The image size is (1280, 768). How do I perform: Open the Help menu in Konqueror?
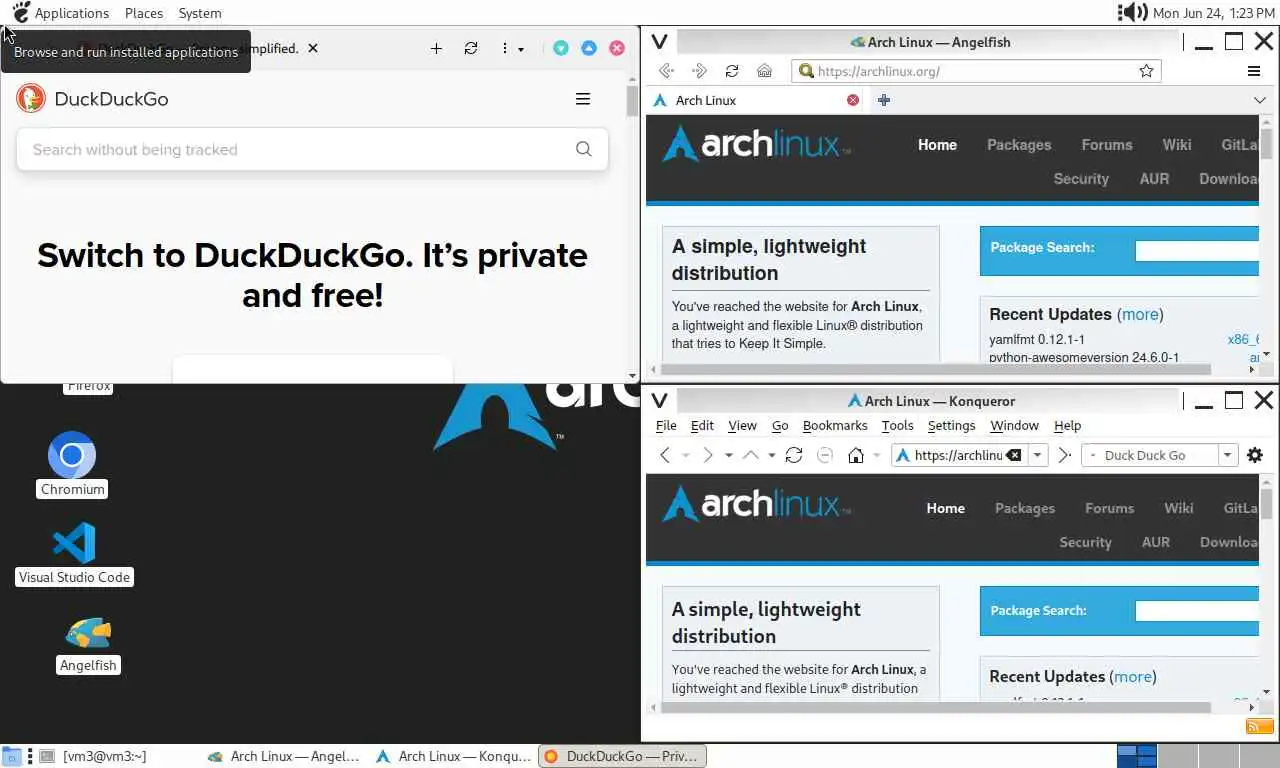coord(1067,425)
